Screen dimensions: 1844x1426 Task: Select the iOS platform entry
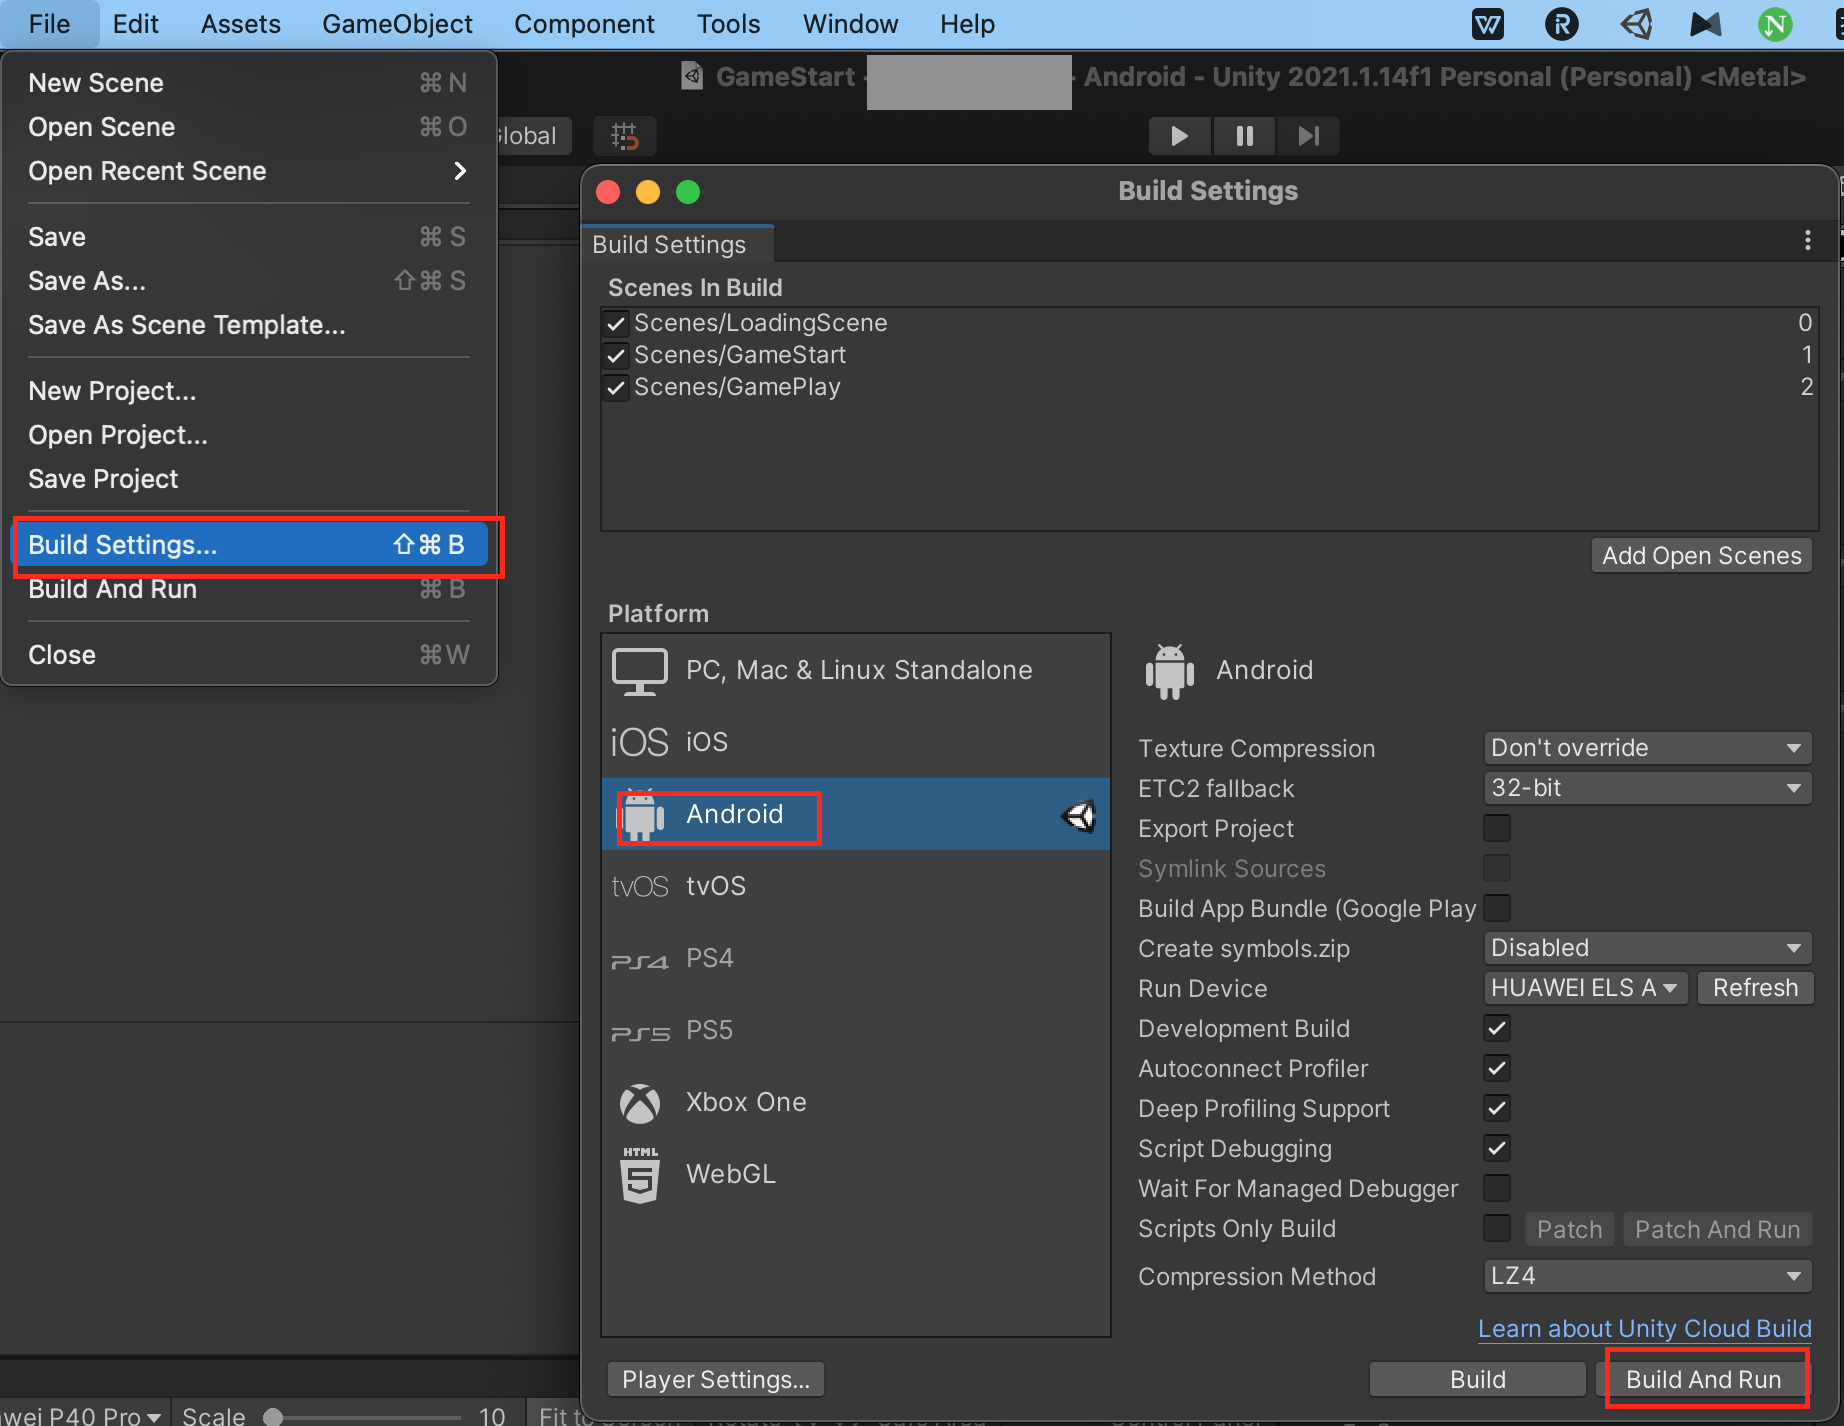[x=706, y=742]
